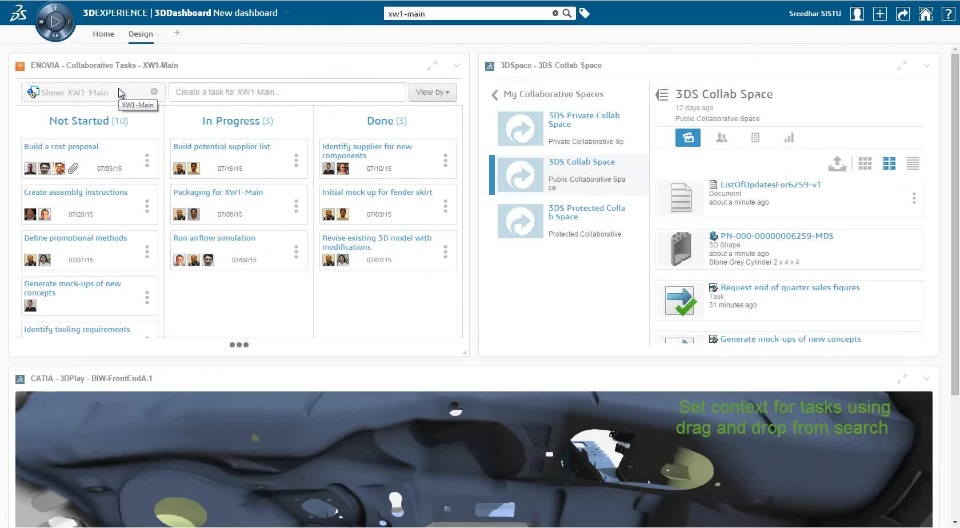
Task: Switch to tile view
Action: pyautogui.click(x=889, y=164)
